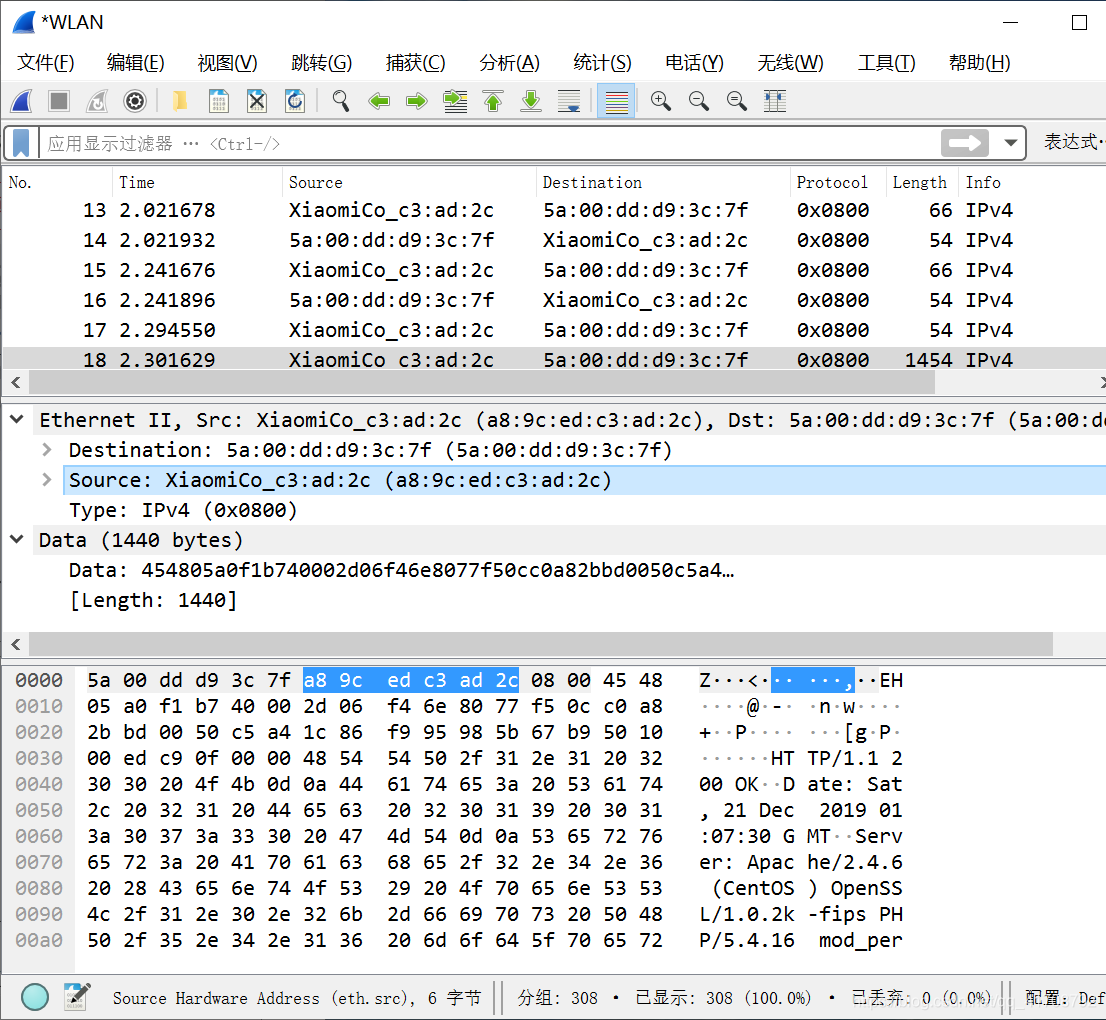Open the 分析(A) menu
The height and width of the screenshot is (1020, 1106).
coord(509,63)
